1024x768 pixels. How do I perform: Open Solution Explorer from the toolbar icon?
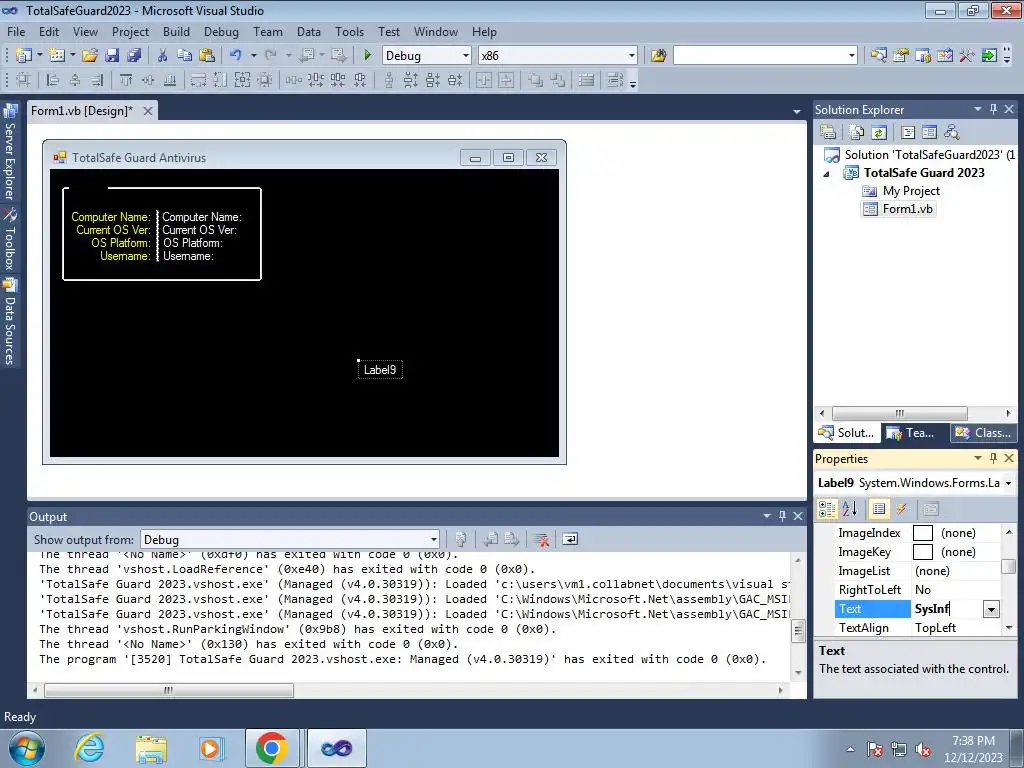pyautogui.click(x=879, y=56)
